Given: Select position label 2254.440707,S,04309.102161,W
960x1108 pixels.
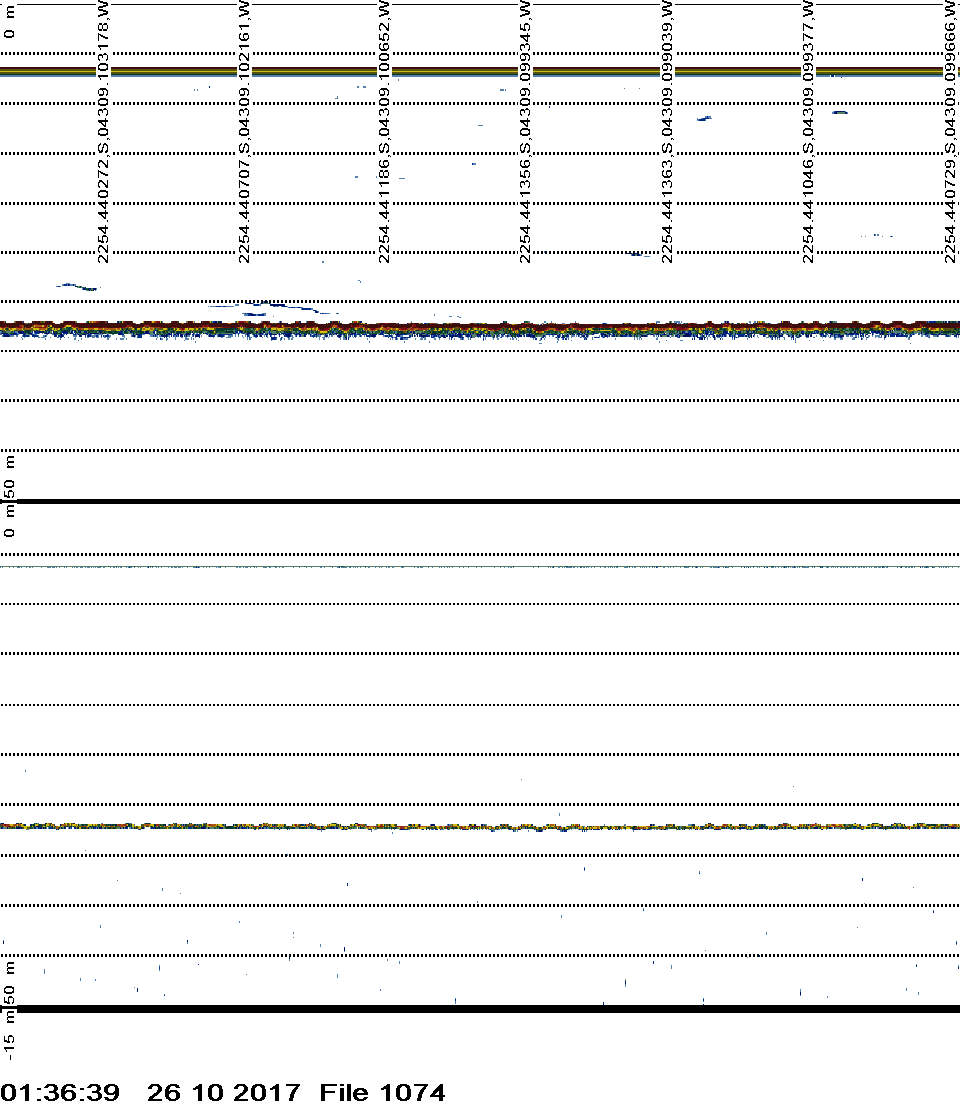Looking at the screenshot, I should point(244,132).
